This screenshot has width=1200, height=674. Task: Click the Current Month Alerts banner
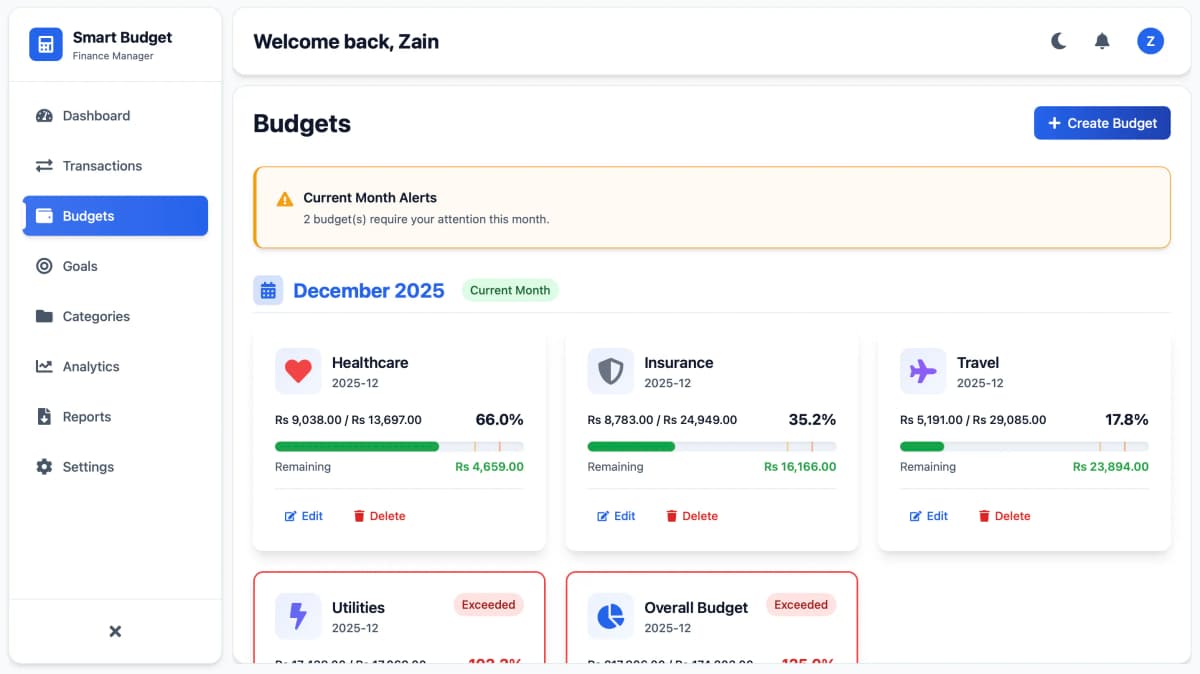pos(711,207)
